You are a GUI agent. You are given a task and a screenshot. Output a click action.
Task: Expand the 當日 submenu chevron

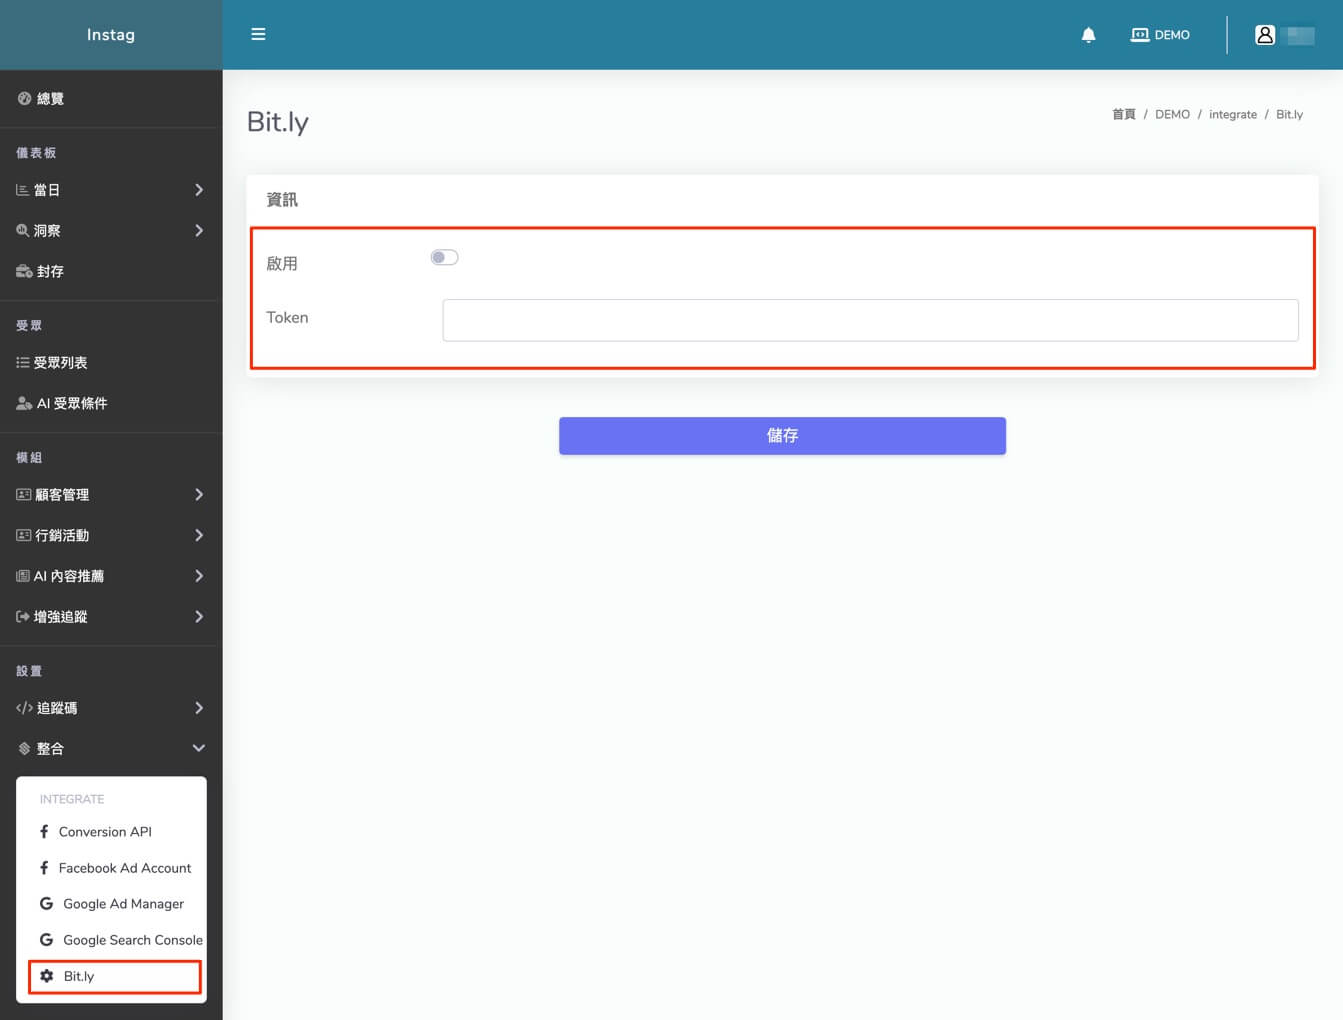tap(199, 190)
